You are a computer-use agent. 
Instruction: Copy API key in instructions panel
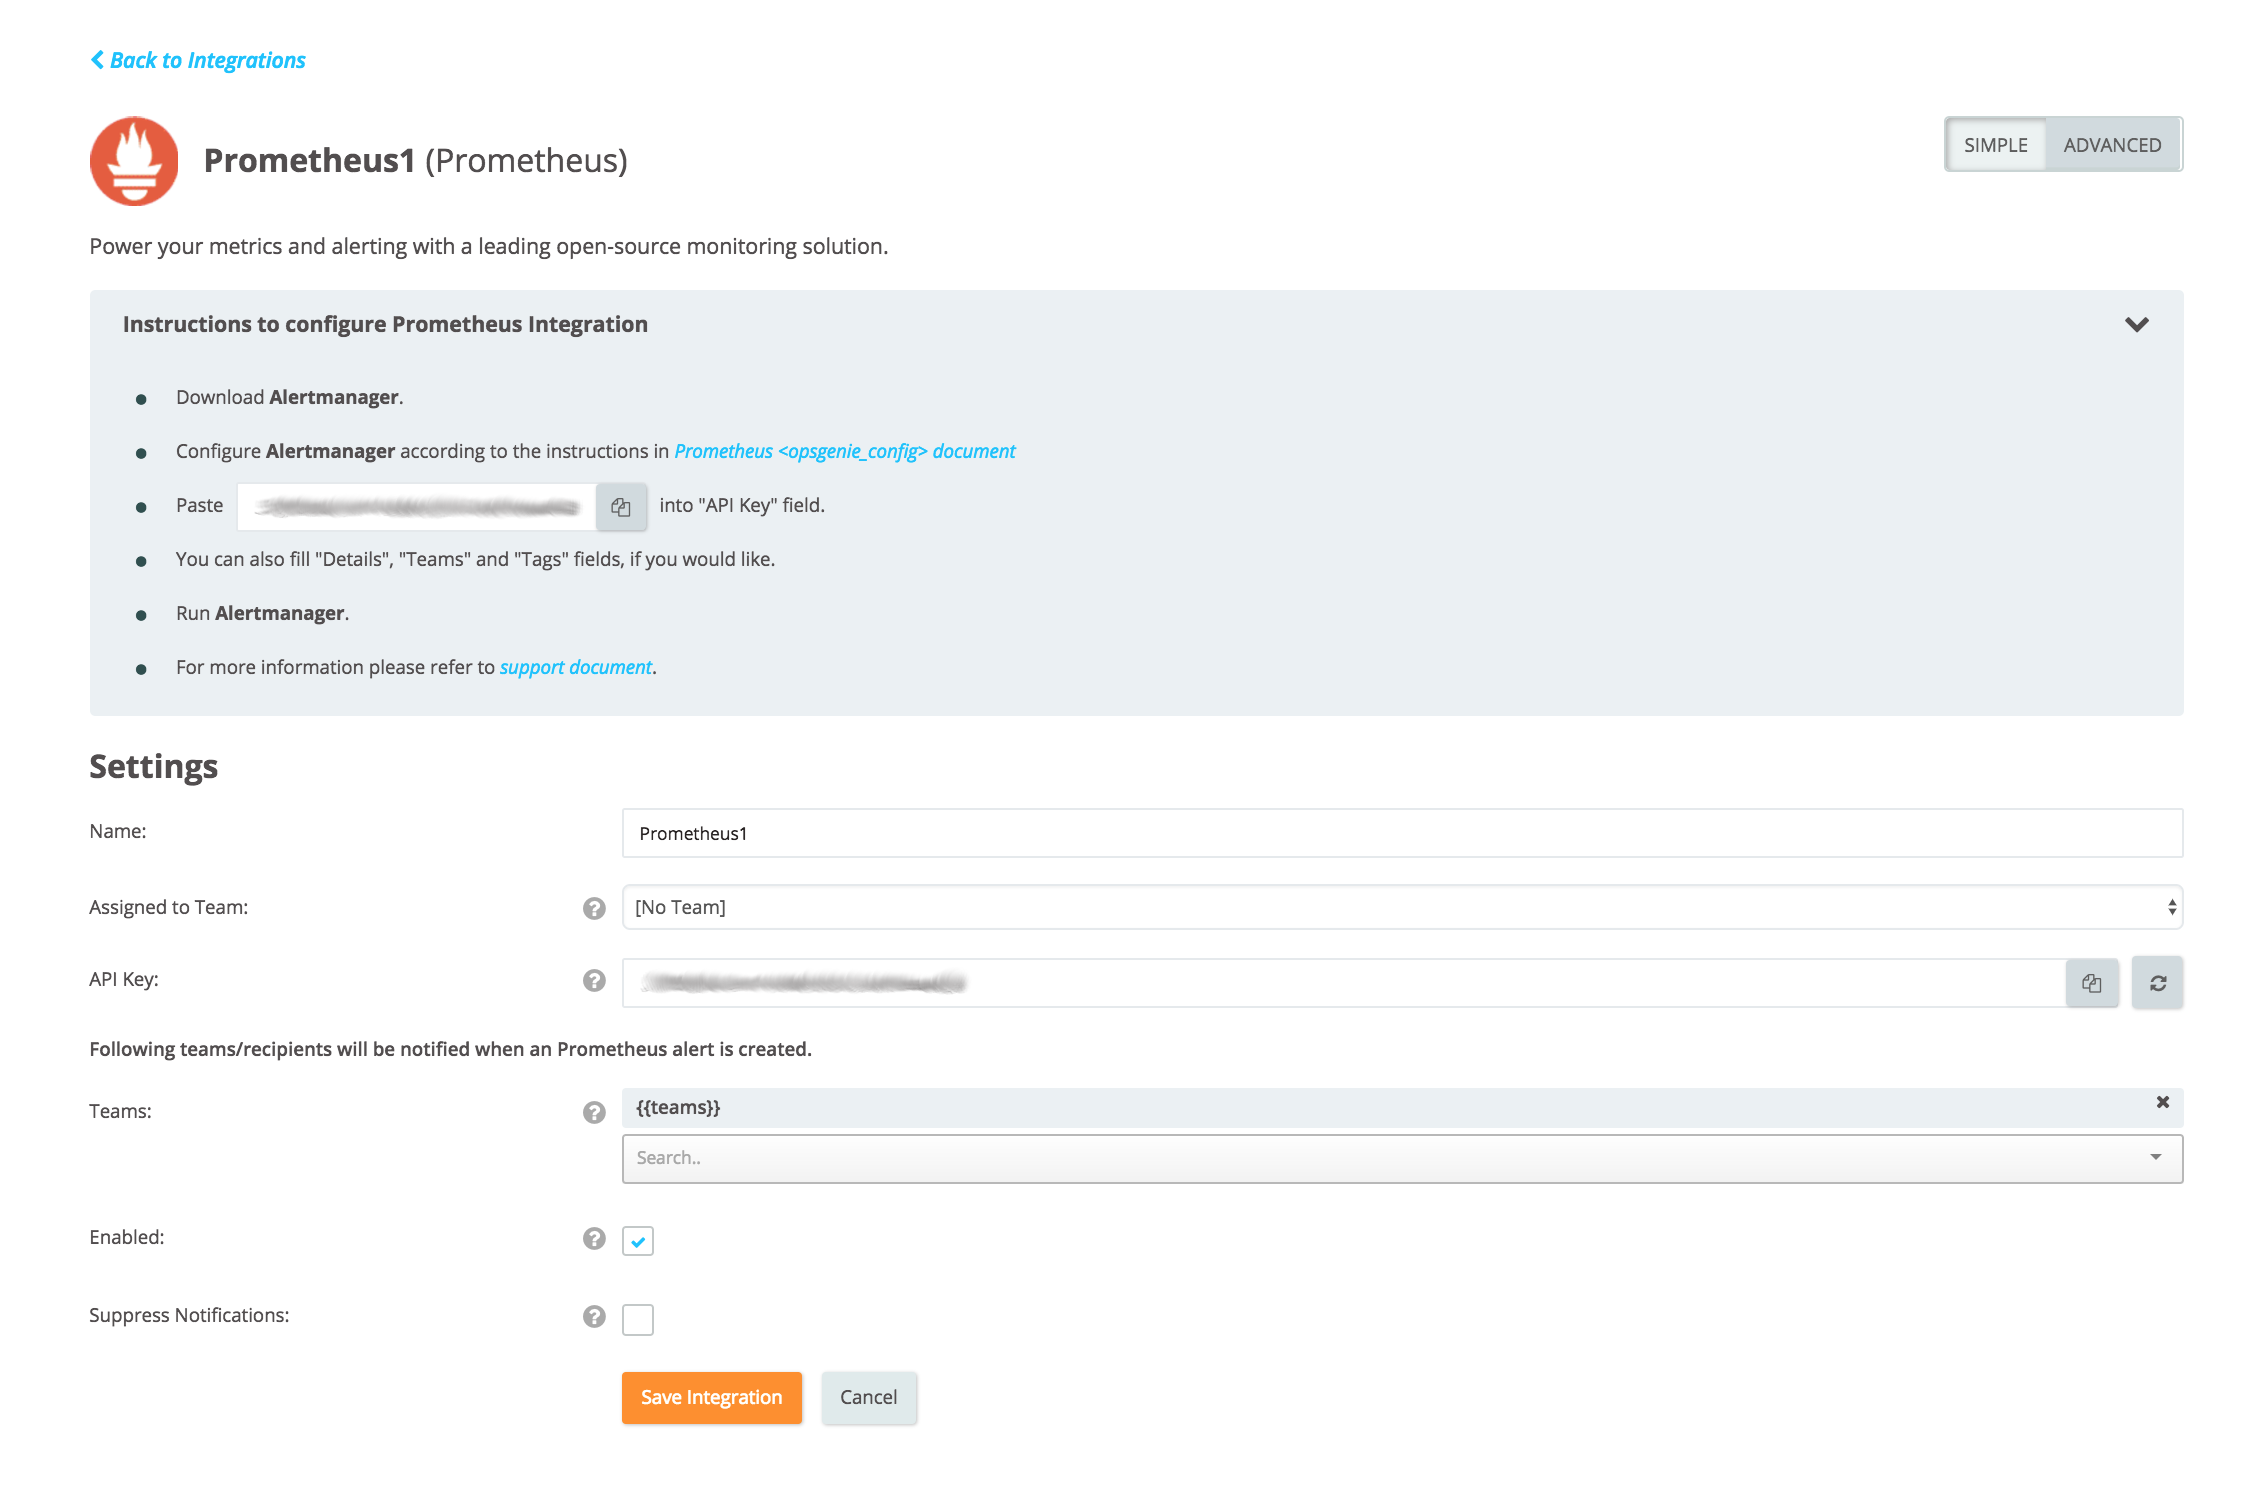[621, 507]
